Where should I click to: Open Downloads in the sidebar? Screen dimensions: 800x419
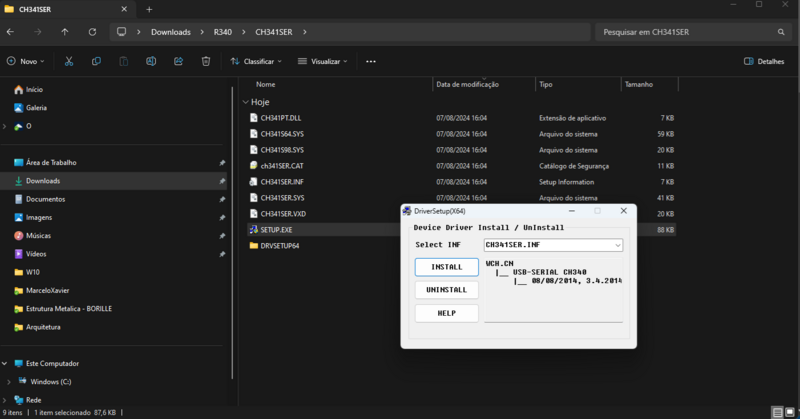click(43, 181)
